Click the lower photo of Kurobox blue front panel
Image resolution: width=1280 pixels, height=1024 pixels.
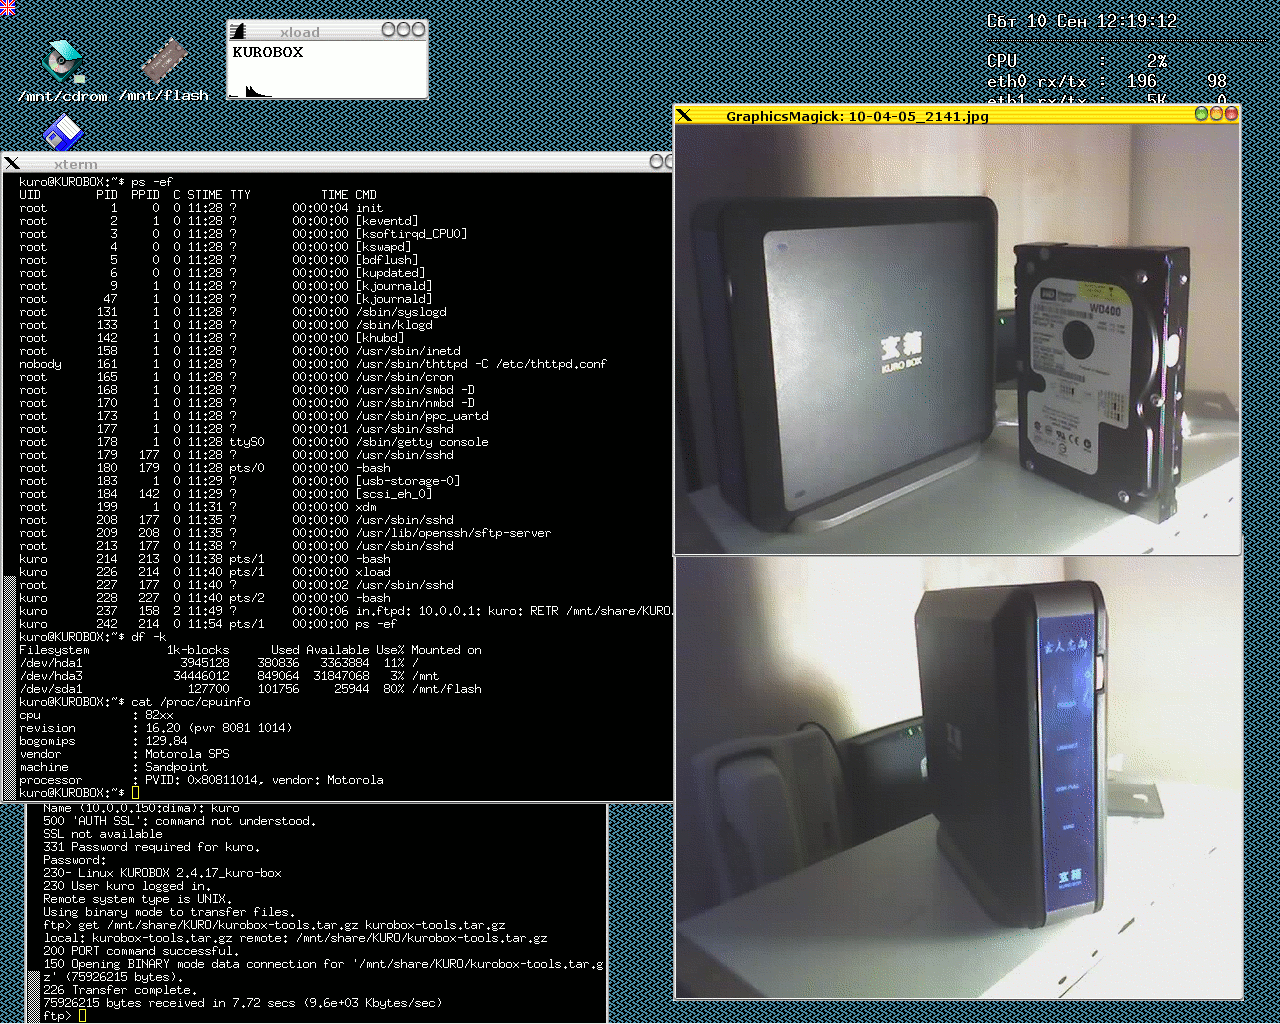pyautogui.click(x=957, y=778)
